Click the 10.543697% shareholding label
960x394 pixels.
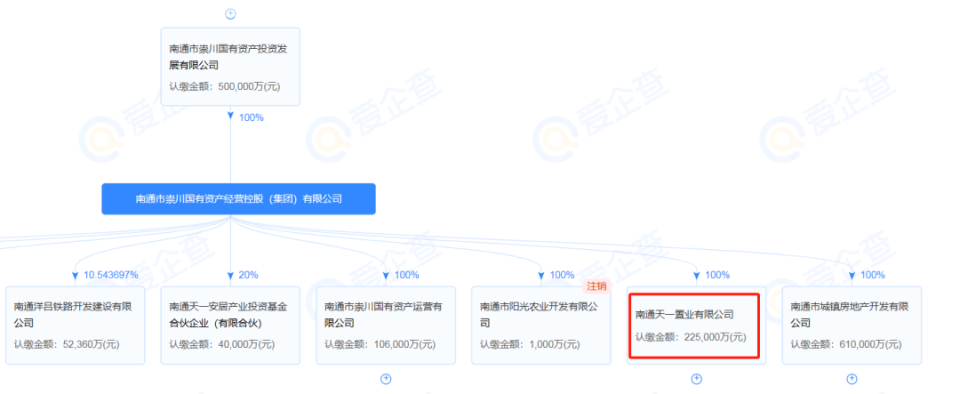click(111, 275)
